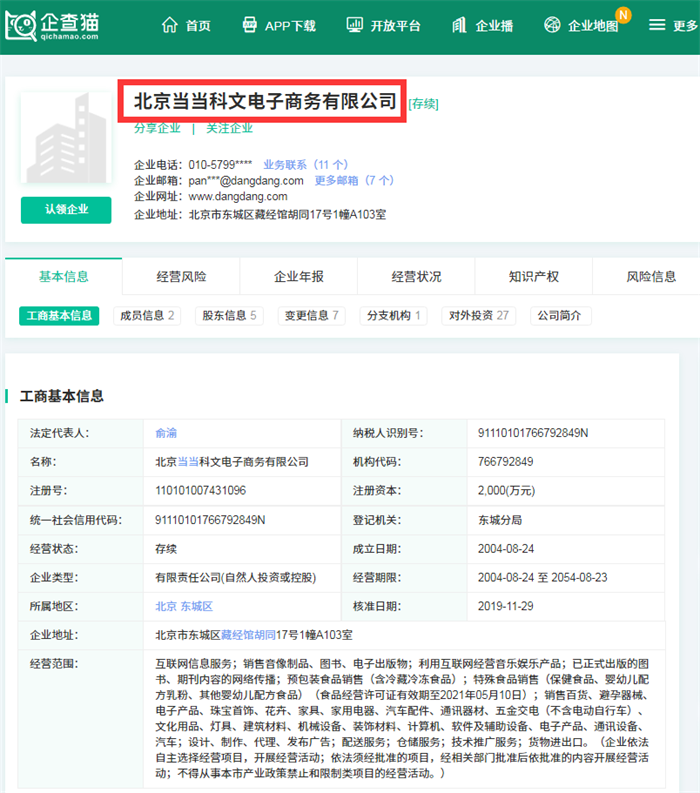Open APP下载 in top navigation
This screenshot has width=700, height=793.
click(x=290, y=26)
